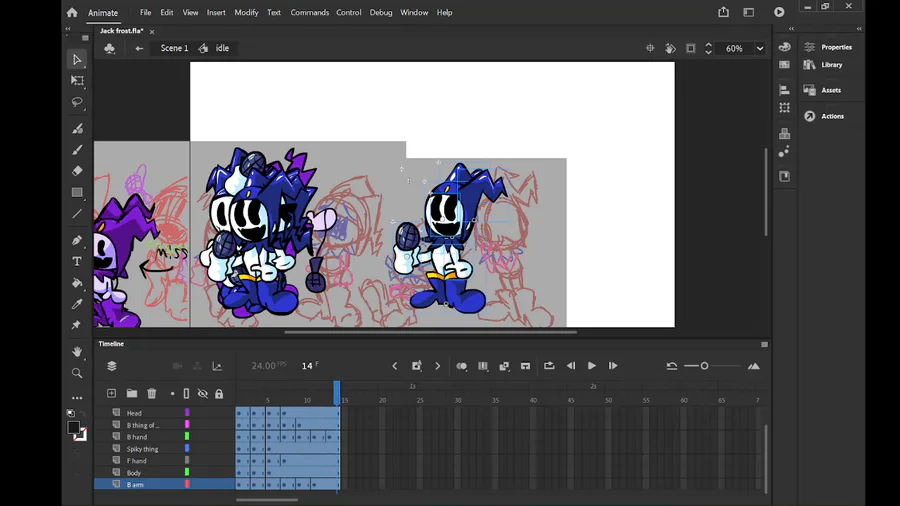Select the Free Transform tool

pos(77,80)
